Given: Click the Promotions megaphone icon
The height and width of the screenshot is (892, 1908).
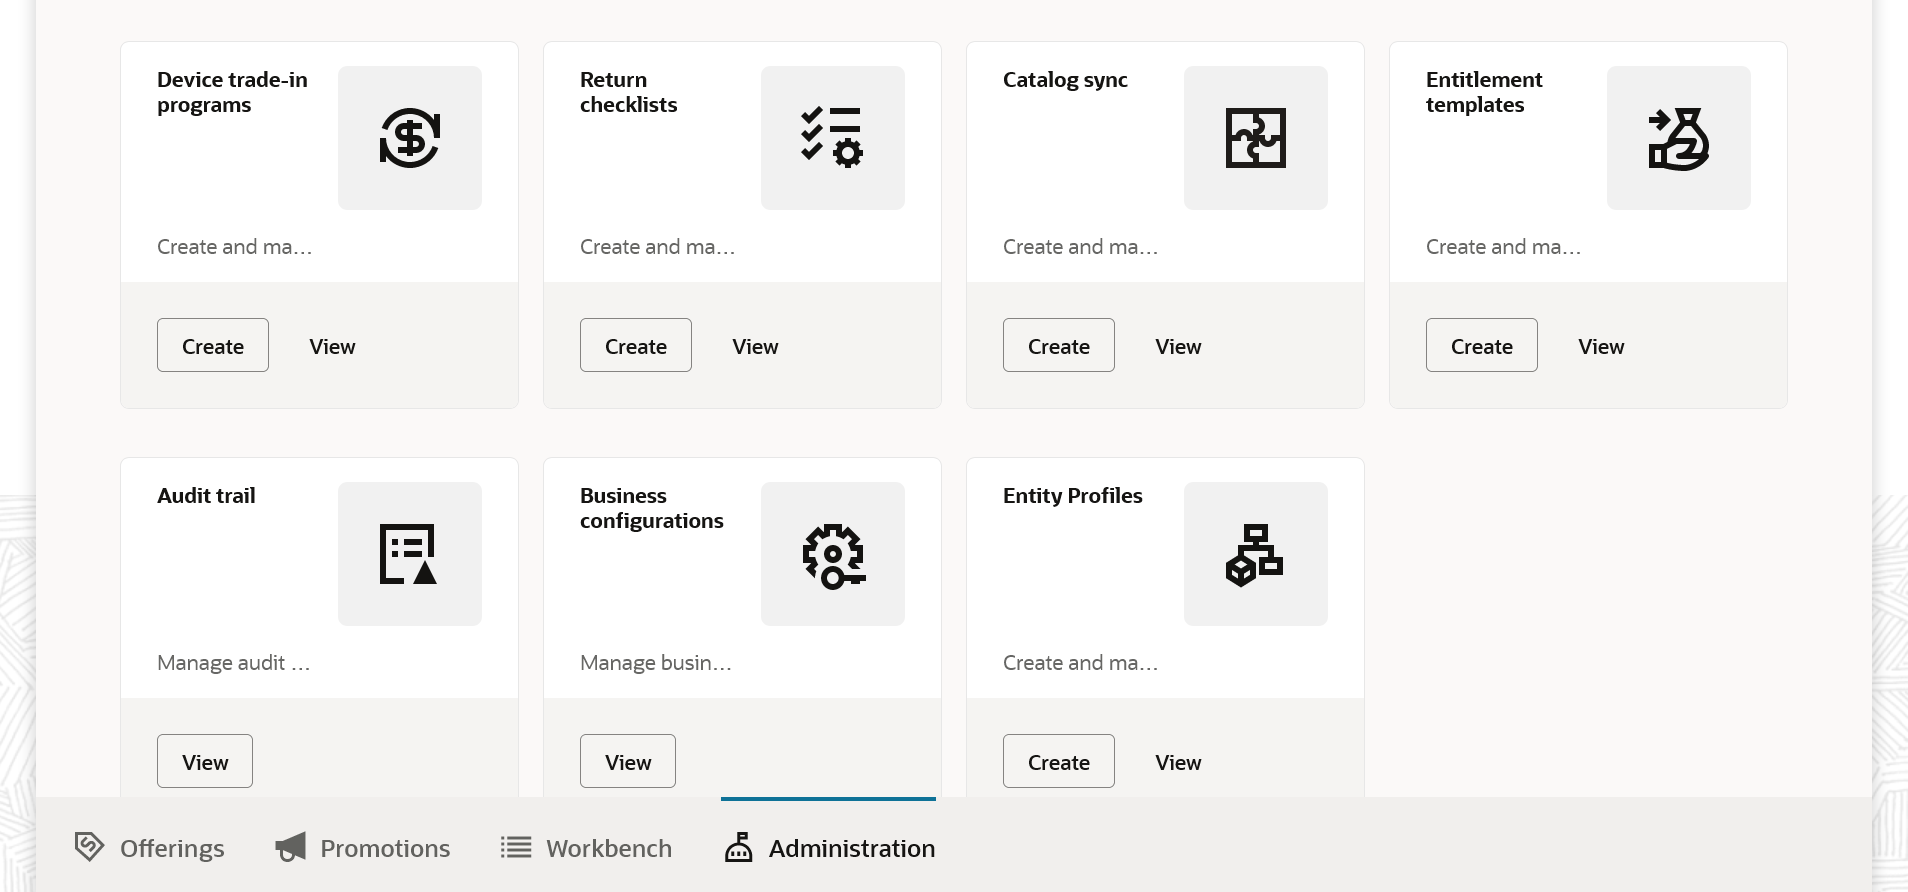Looking at the screenshot, I should (291, 847).
